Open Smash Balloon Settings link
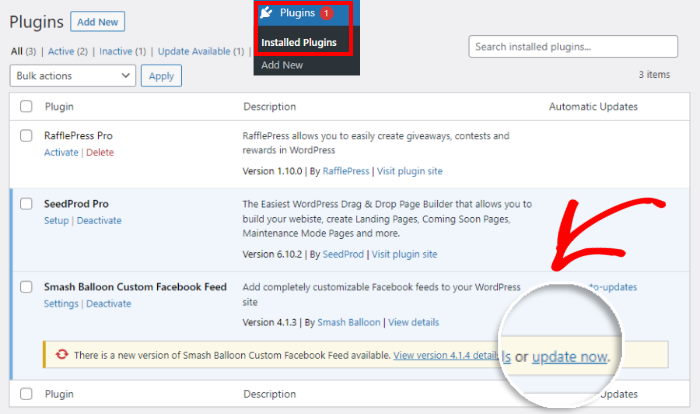 click(x=61, y=304)
